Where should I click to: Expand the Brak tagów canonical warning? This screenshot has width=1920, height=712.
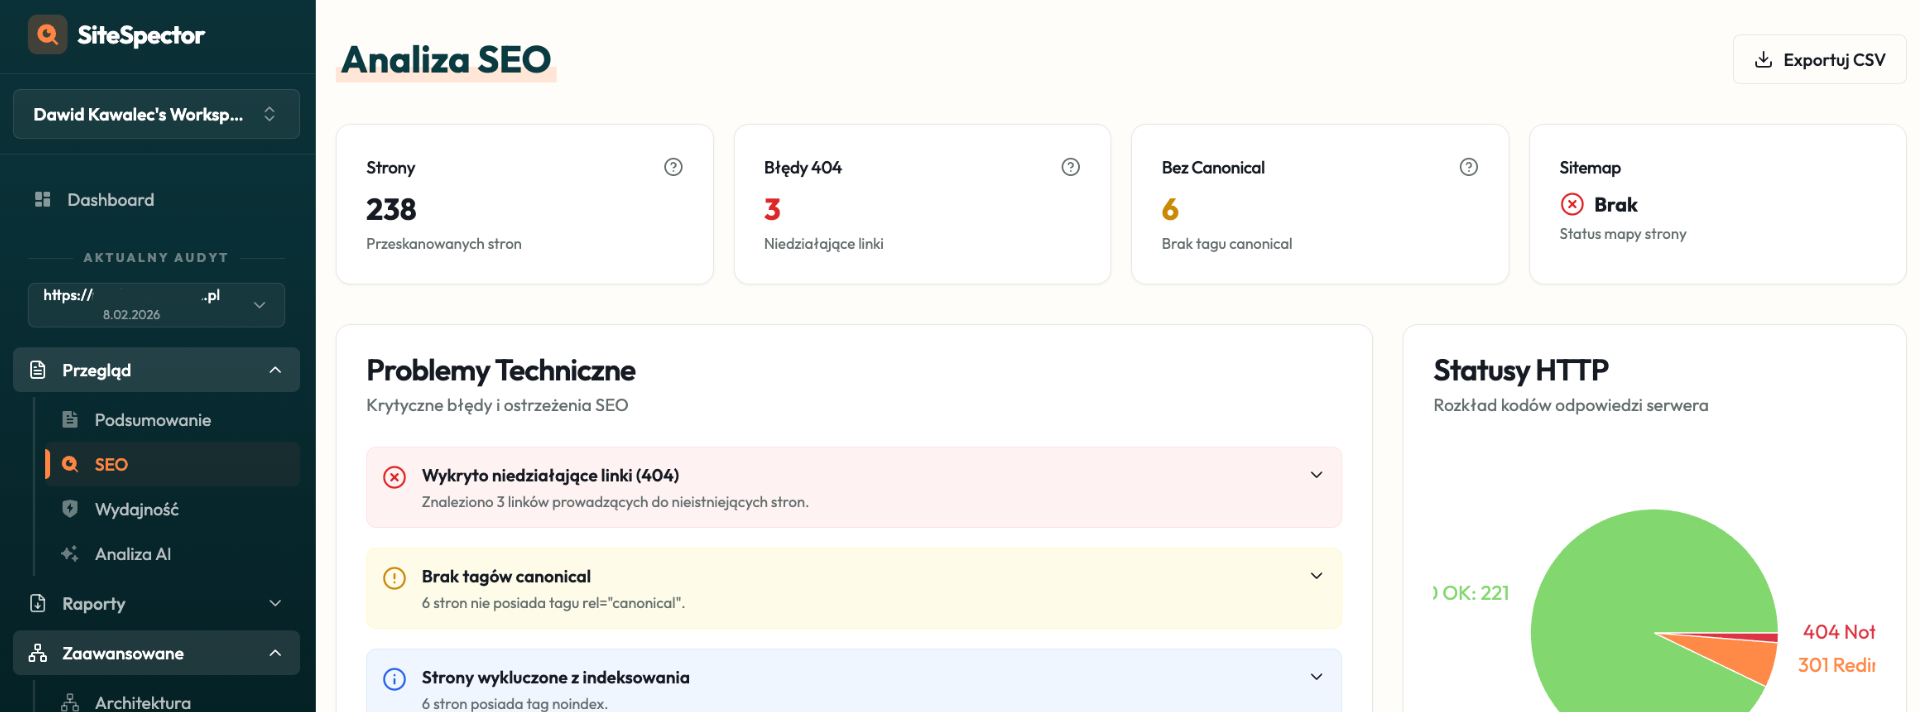[1316, 576]
